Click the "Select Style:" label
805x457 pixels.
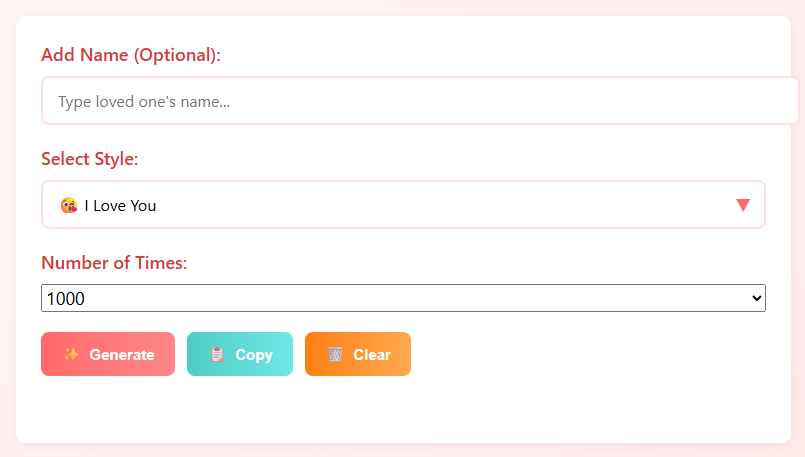pyautogui.click(x=89, y=159)
